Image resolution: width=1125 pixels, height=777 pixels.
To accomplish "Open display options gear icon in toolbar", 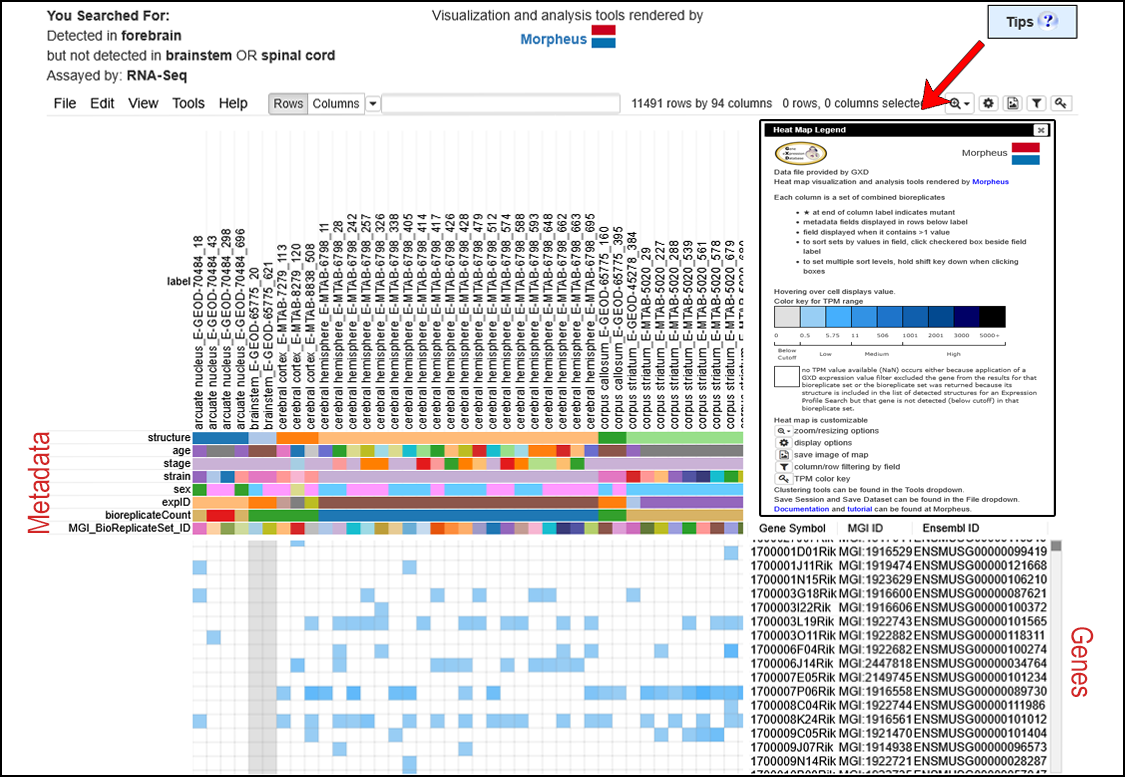I will pos(988,103).
